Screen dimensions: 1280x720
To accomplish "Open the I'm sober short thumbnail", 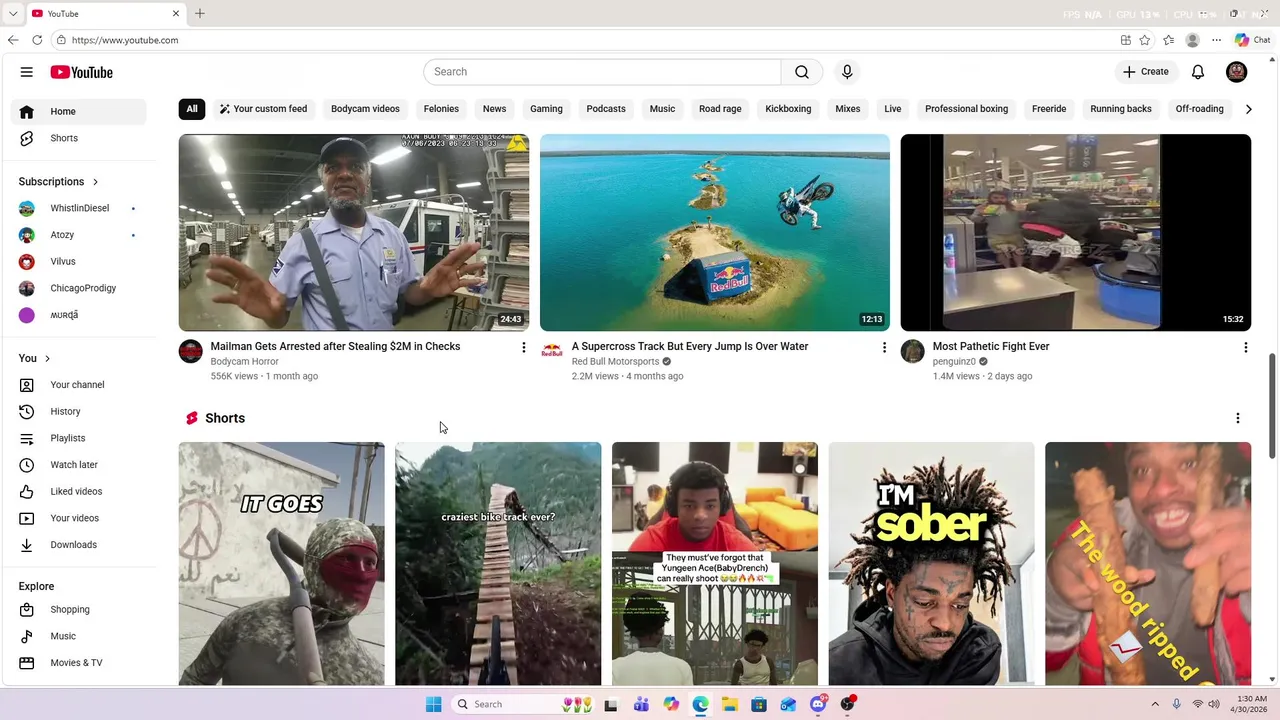I will 931,564.
